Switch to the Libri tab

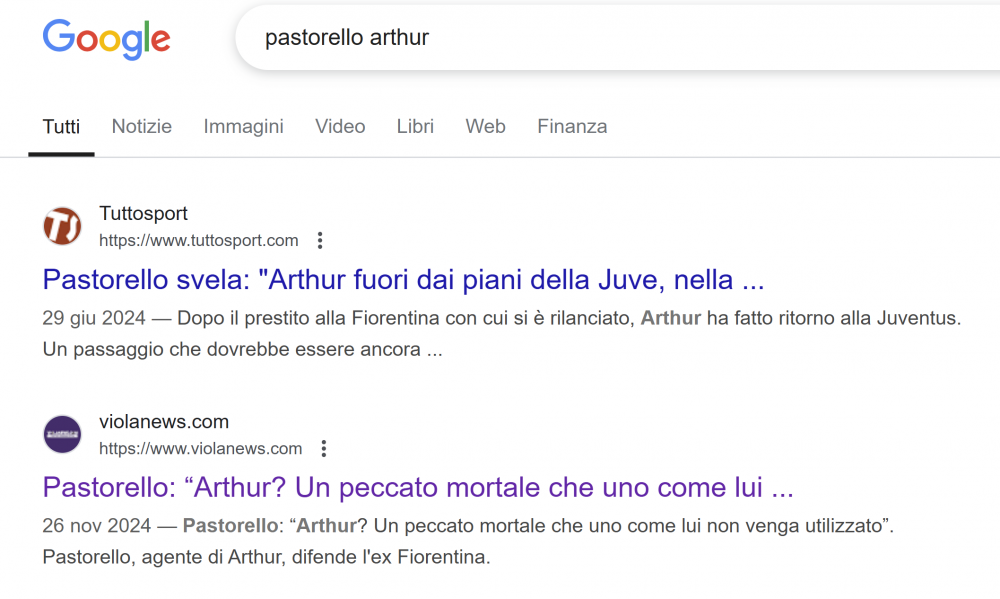[x=415, y=126]
